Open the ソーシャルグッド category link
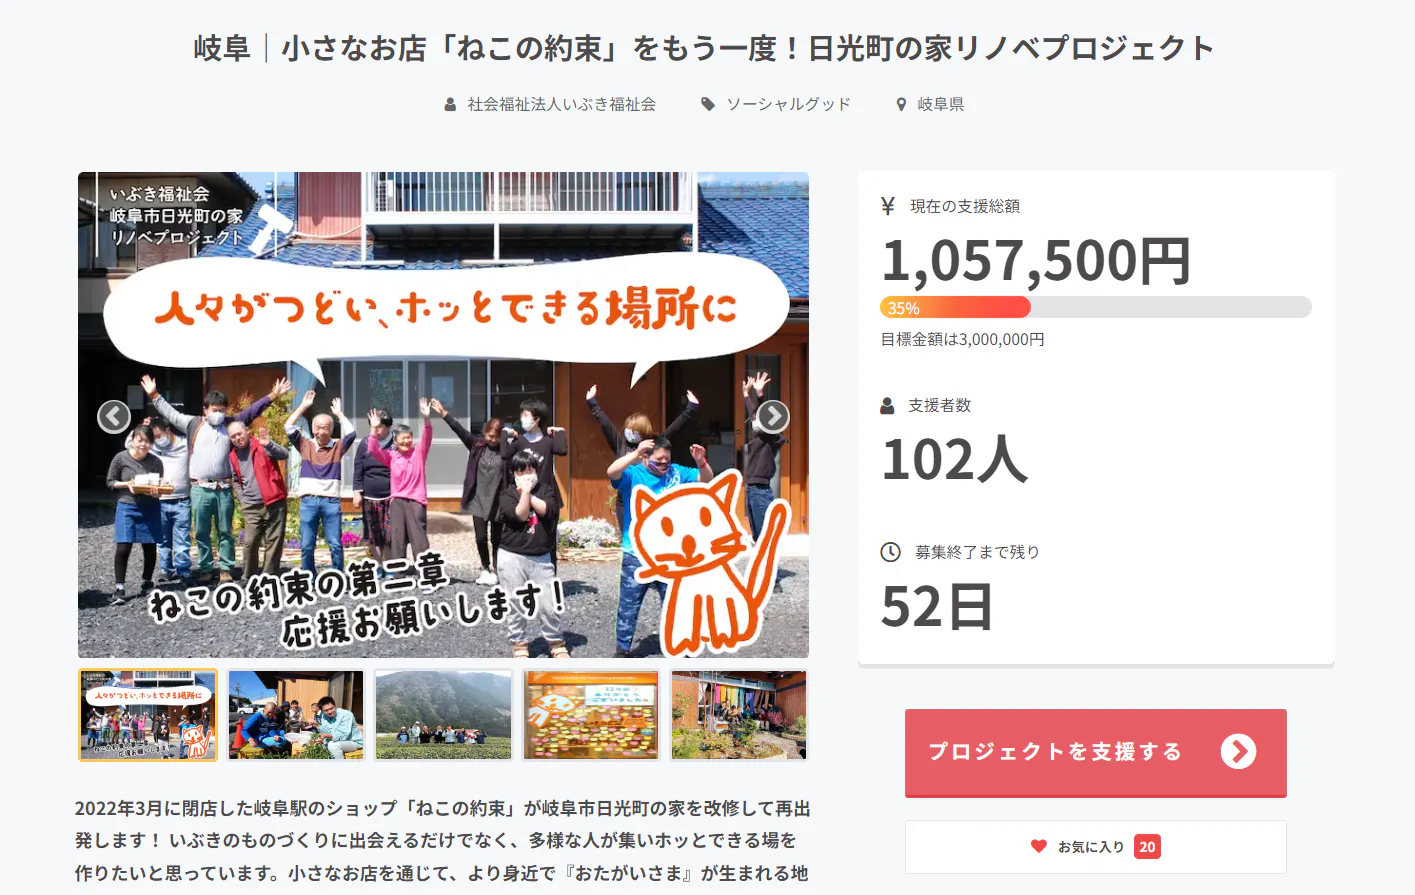The height and width of the screenshot is (895, 1415). pos(788,104)
